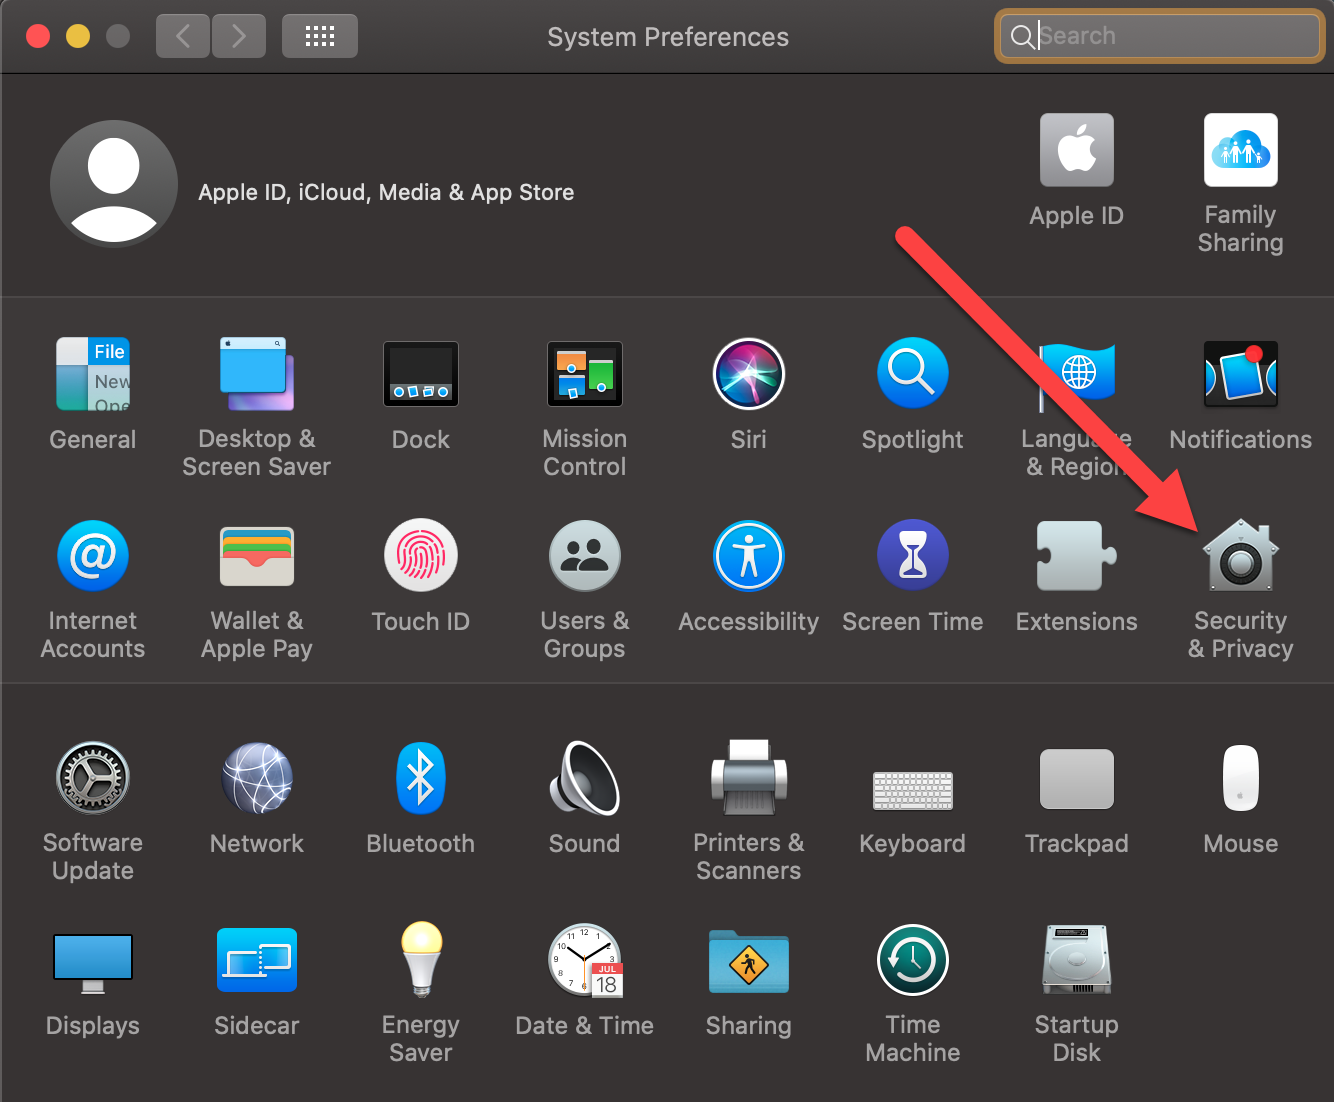Open Network preferences
The width and height of the screenshot is (1334, 1102).
[257, 778]
